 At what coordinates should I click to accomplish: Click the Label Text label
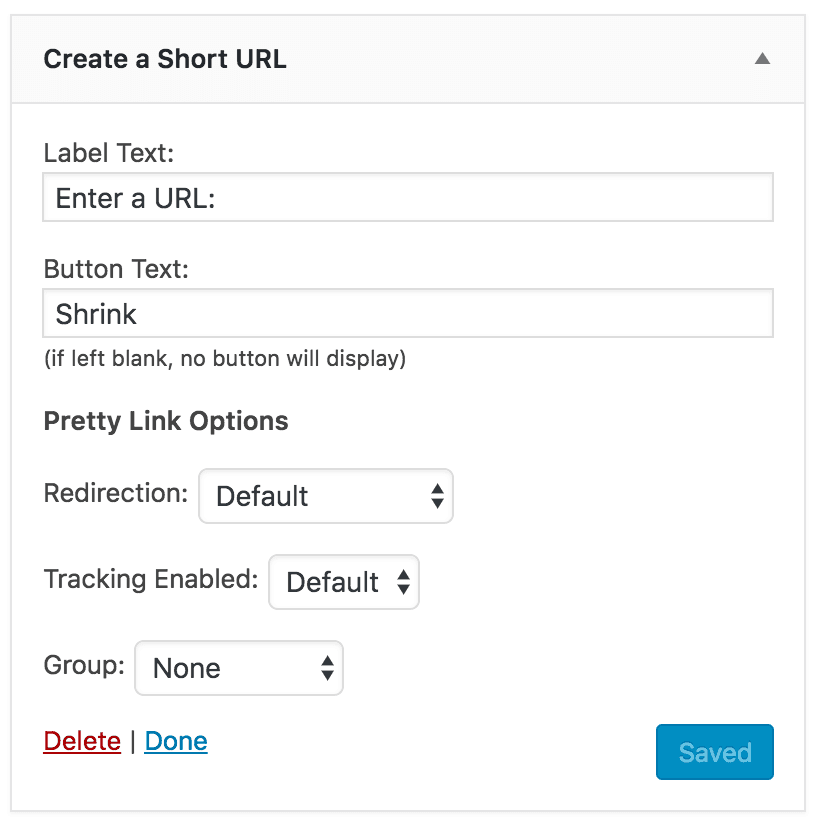click(108, 153)
